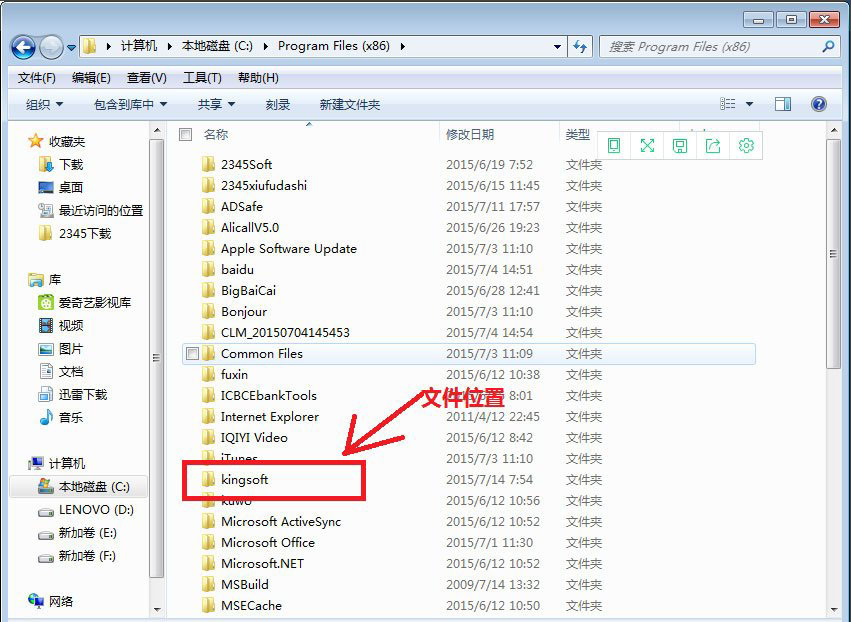The height and width of the screenshot is (622, 851).
Task: Click the Forward navigation arrow
Action: coord(51,48)
